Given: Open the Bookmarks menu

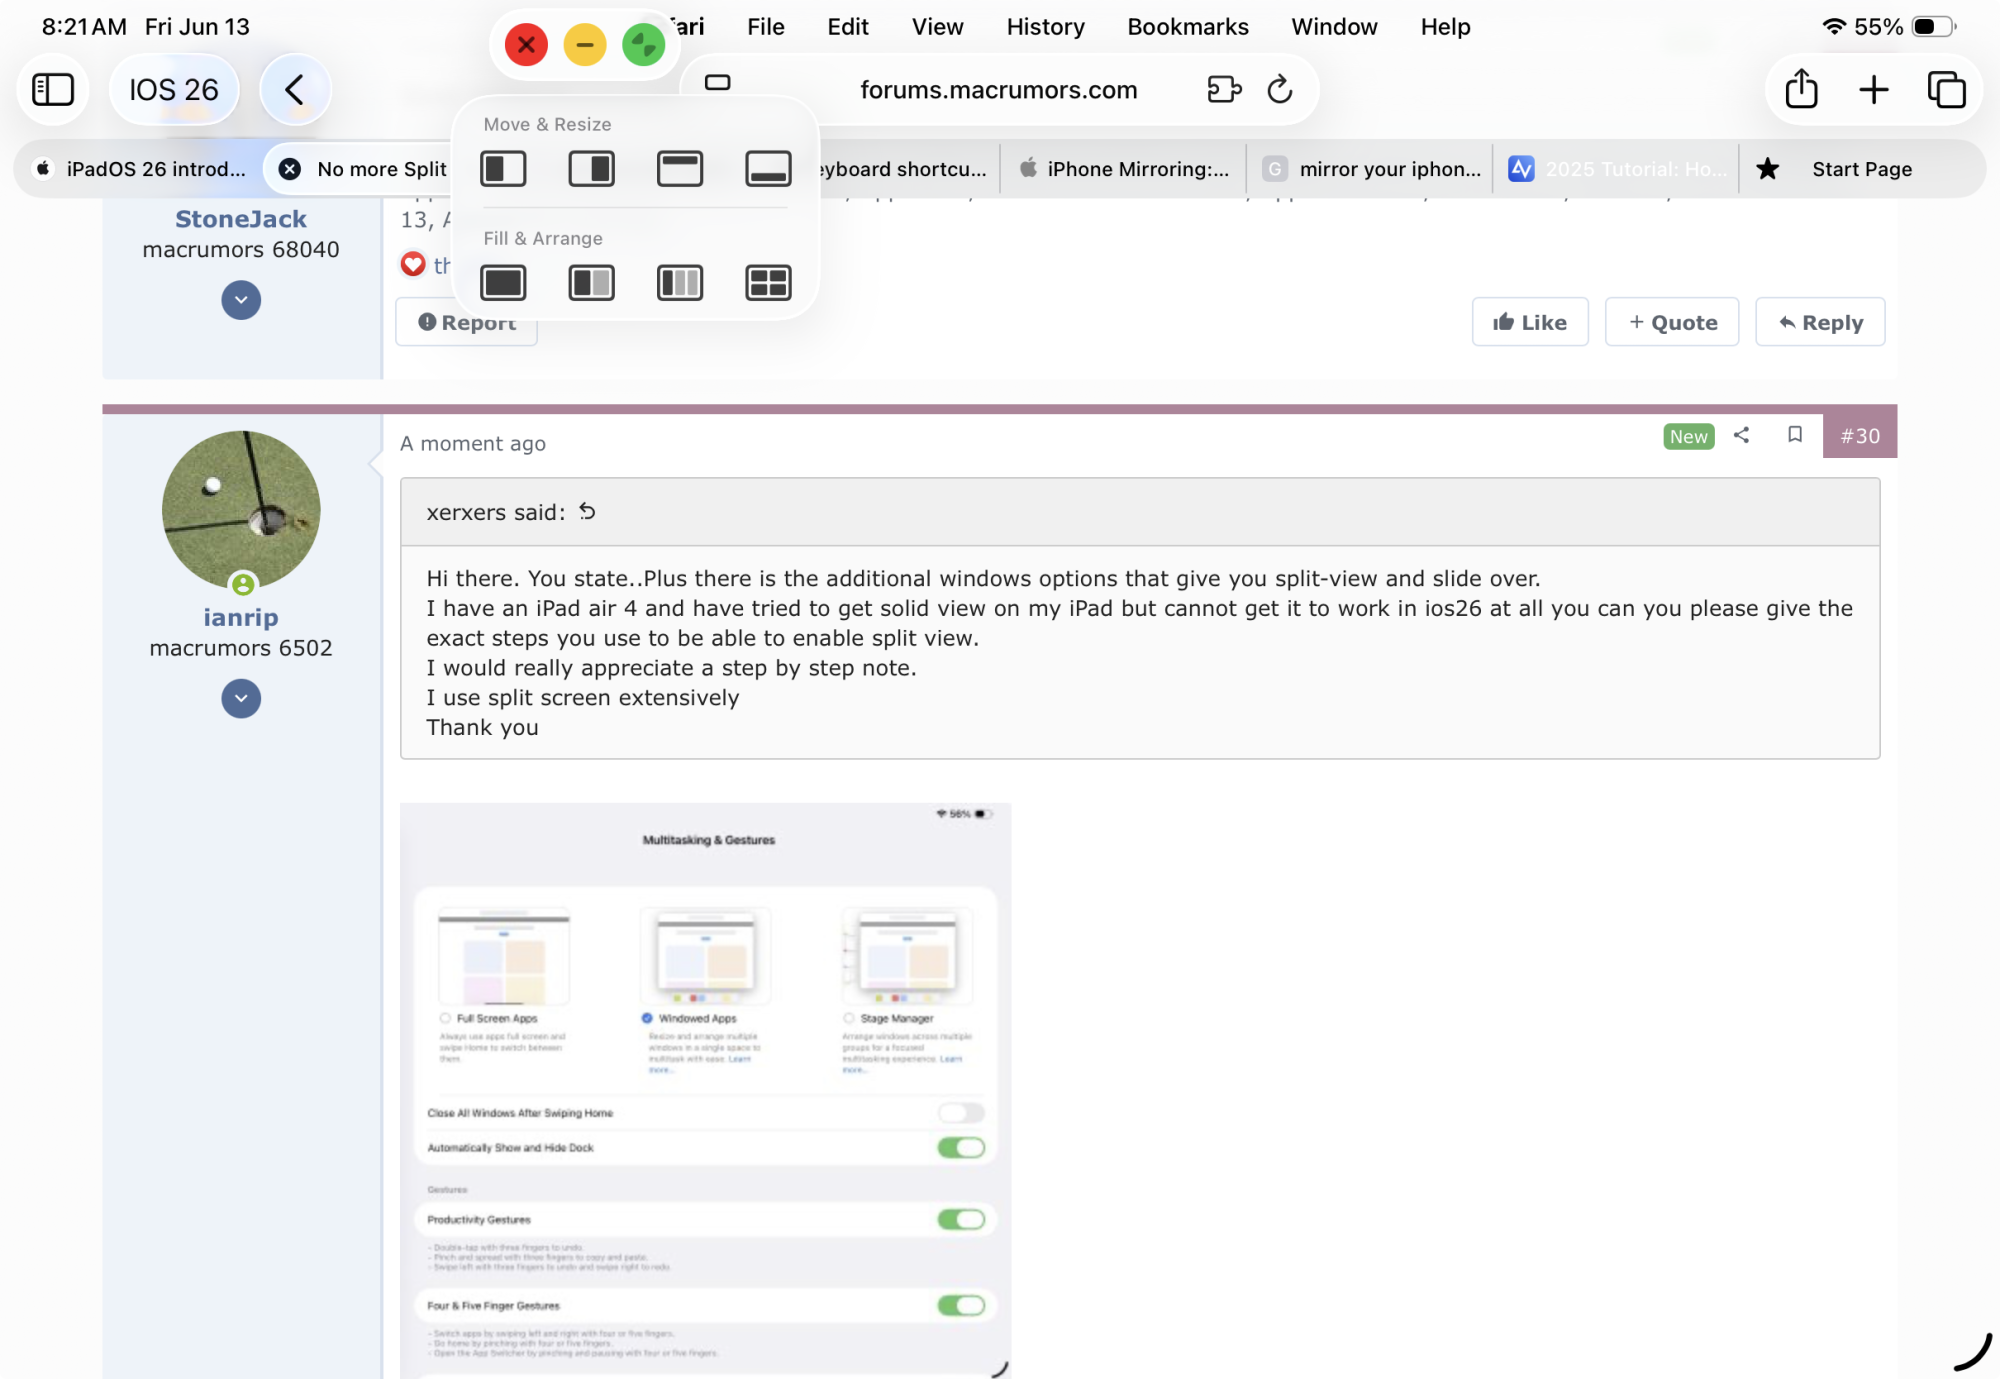Looking at the screenshot, I should point(1187,27).
